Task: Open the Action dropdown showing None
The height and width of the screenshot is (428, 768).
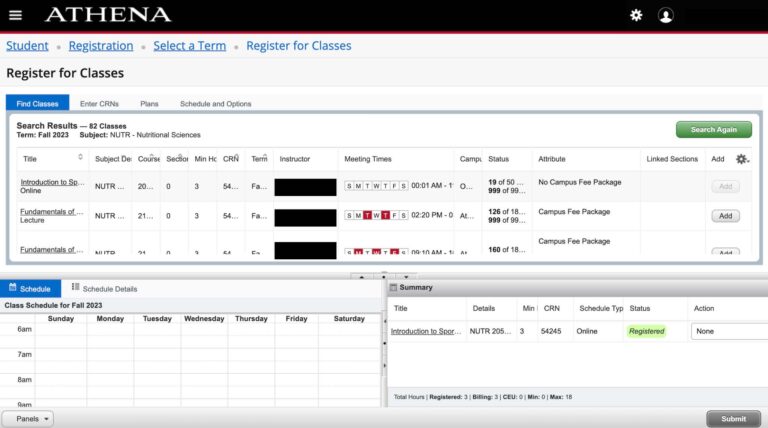Action: 729,332
